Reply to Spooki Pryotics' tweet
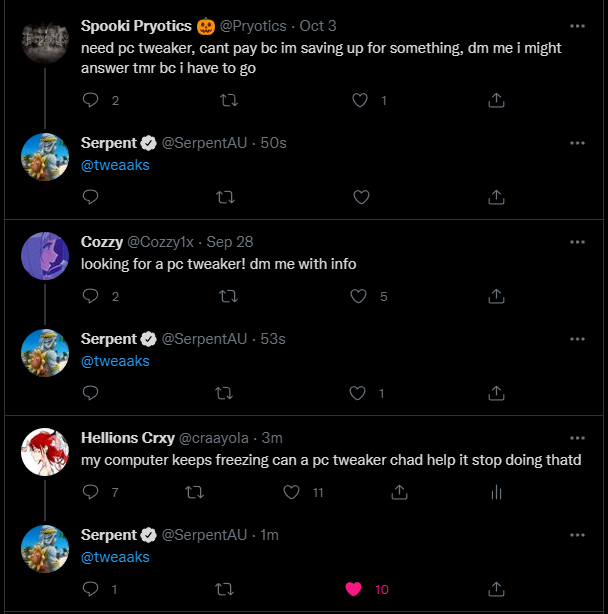Screen dimensions: 608x614 coord(90,100)
